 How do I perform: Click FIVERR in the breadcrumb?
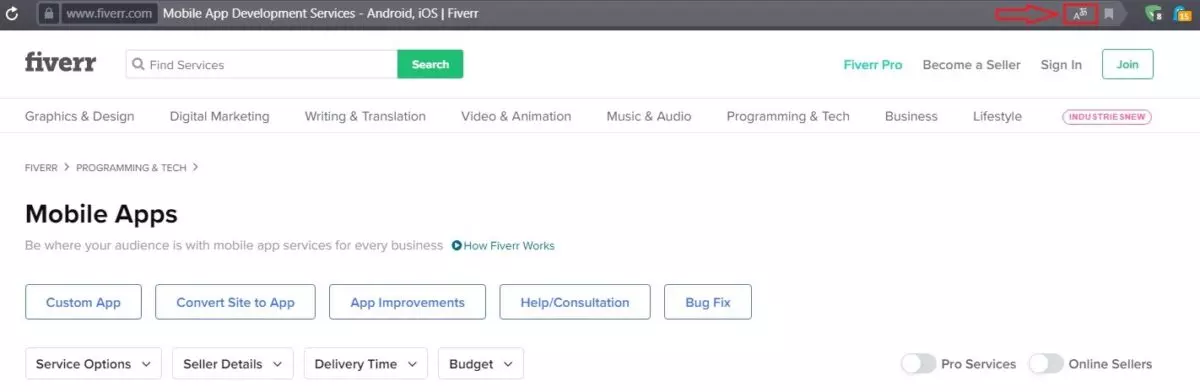pyautogui.click(x=41, y=168)
